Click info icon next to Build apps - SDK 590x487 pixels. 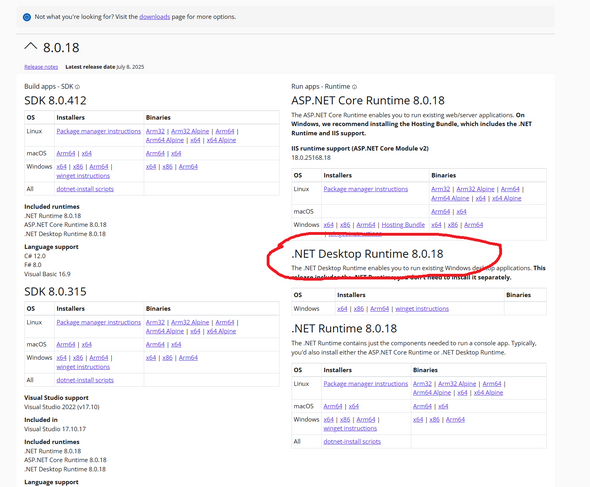(x=77, y=87)
